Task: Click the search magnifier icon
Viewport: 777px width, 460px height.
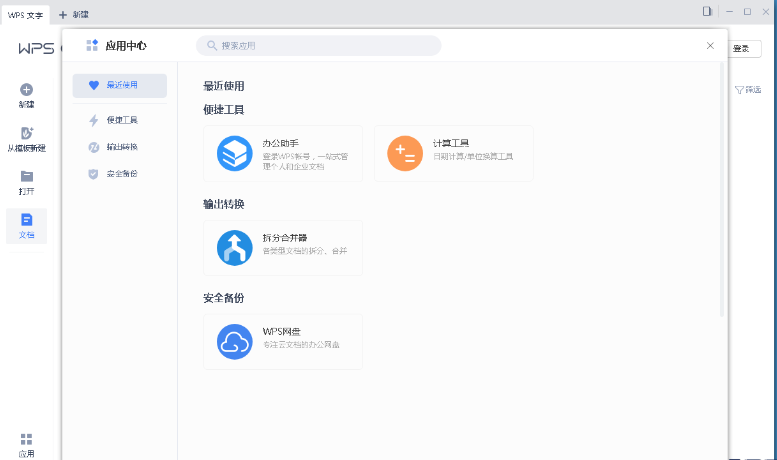Action: tap(212, 46)
